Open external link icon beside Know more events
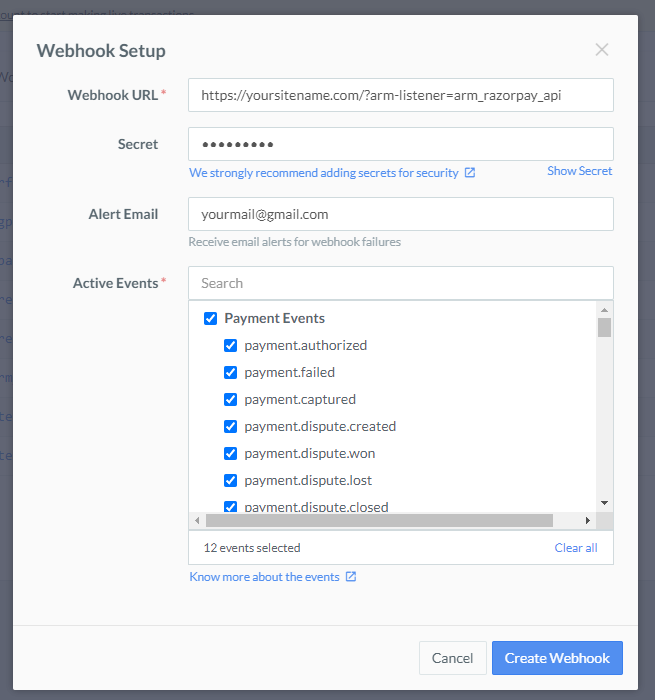The image size is (655, 700). [x=351, y=576]
